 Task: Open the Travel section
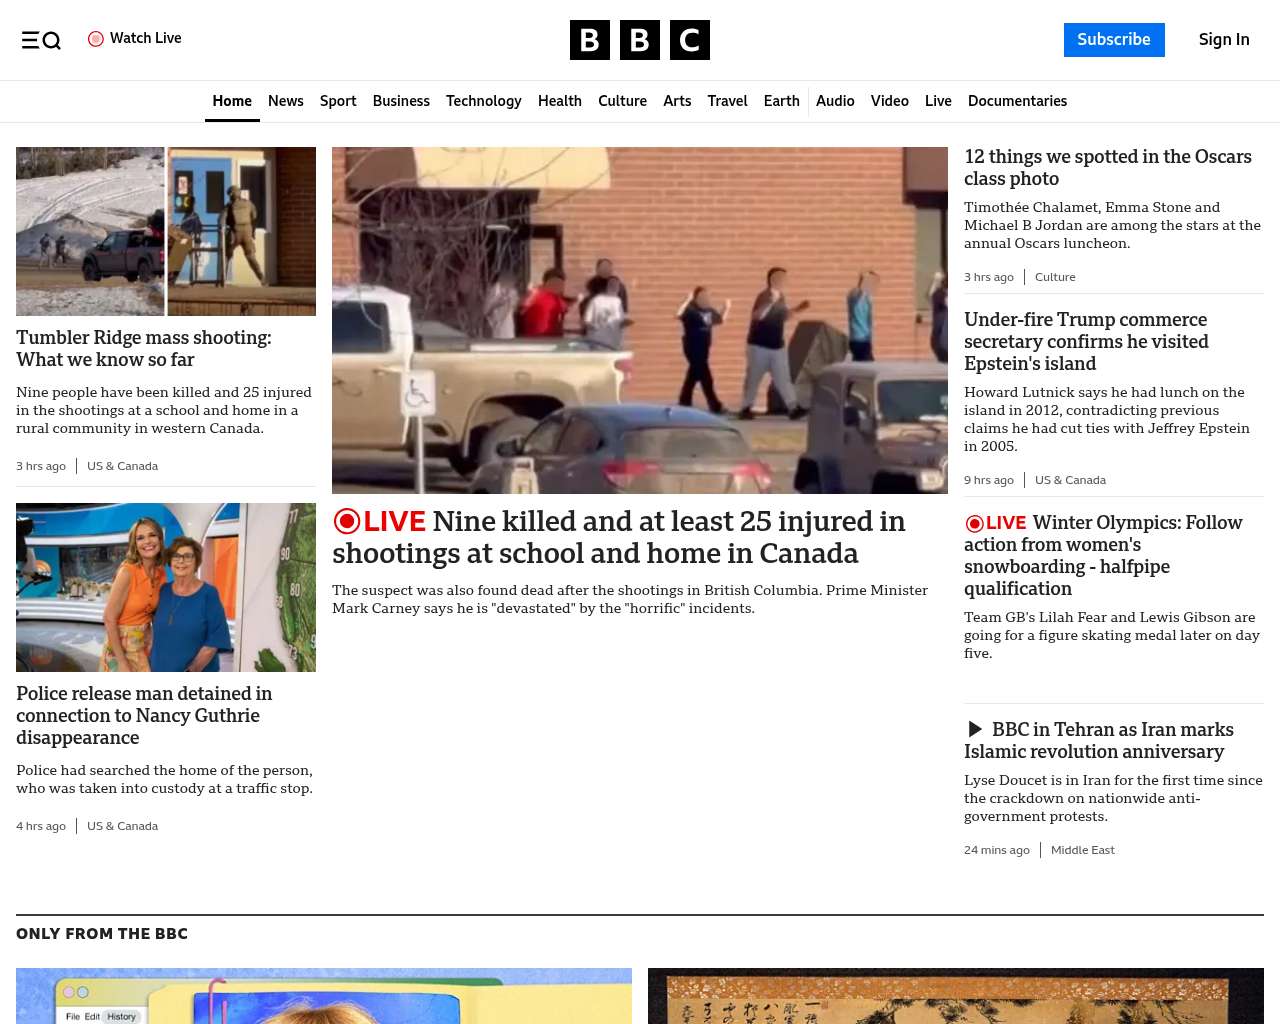click(x=727, y=101)
